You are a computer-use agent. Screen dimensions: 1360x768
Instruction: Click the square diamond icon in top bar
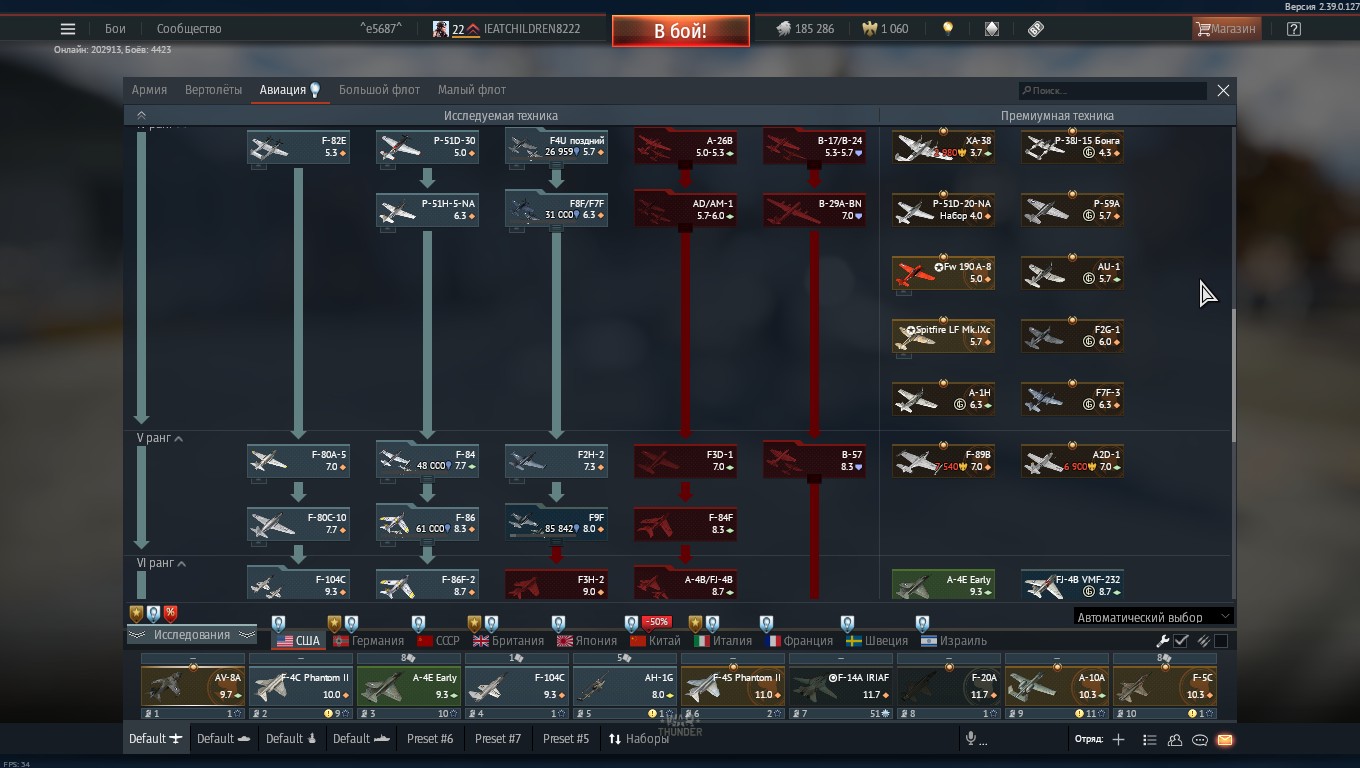point(992,29)
